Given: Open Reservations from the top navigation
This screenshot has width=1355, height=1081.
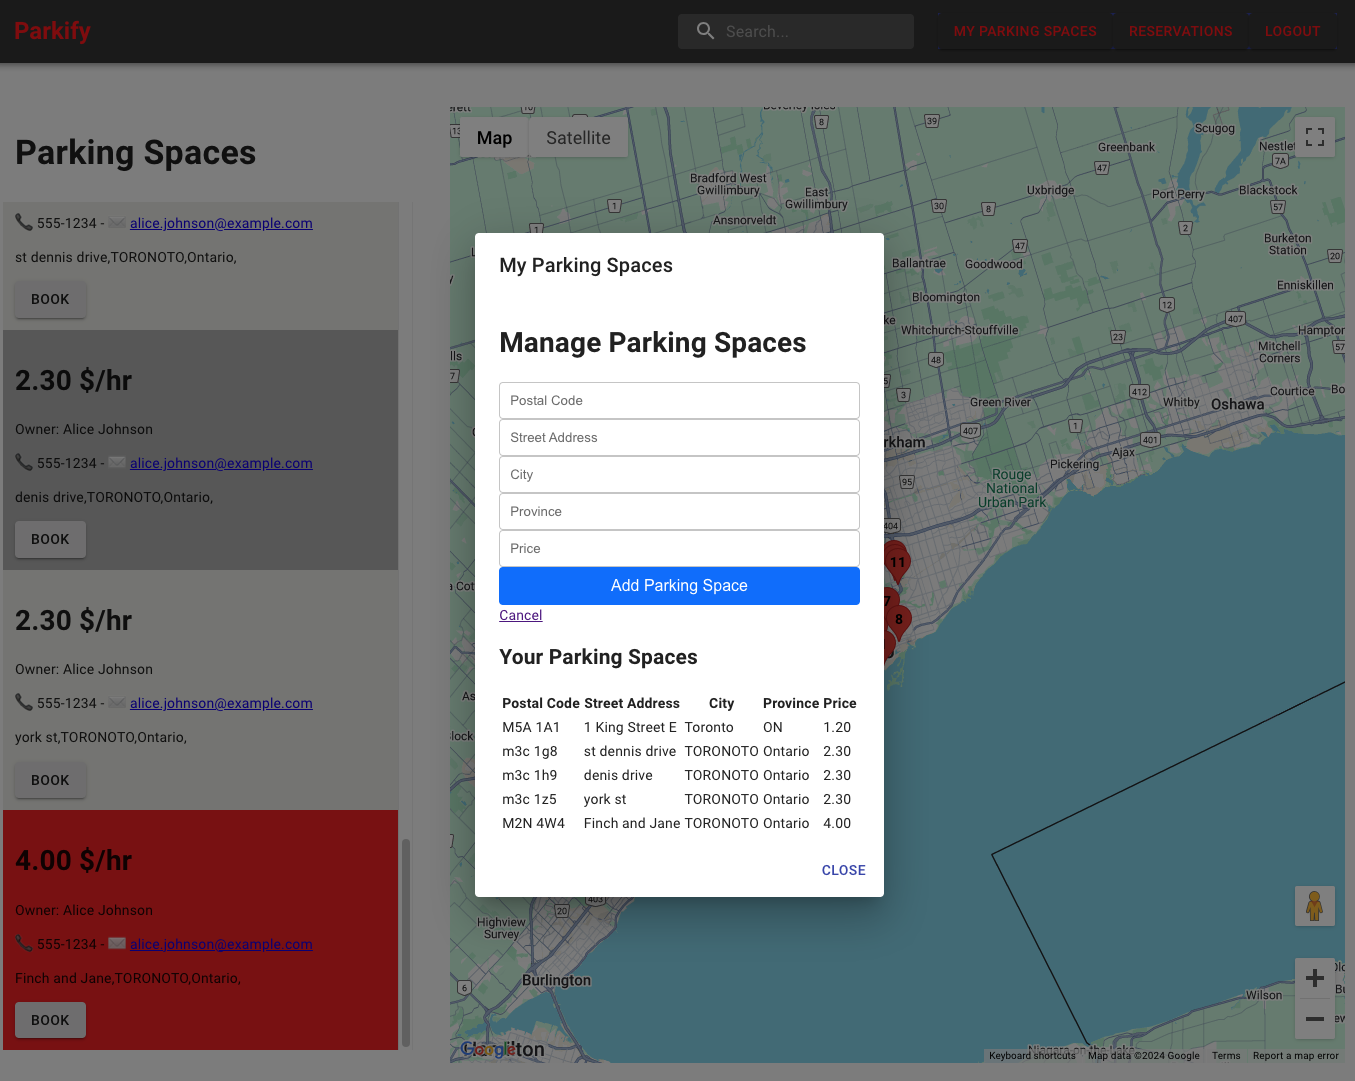Looking at the screenshot, I should [x=1180, y=31].
